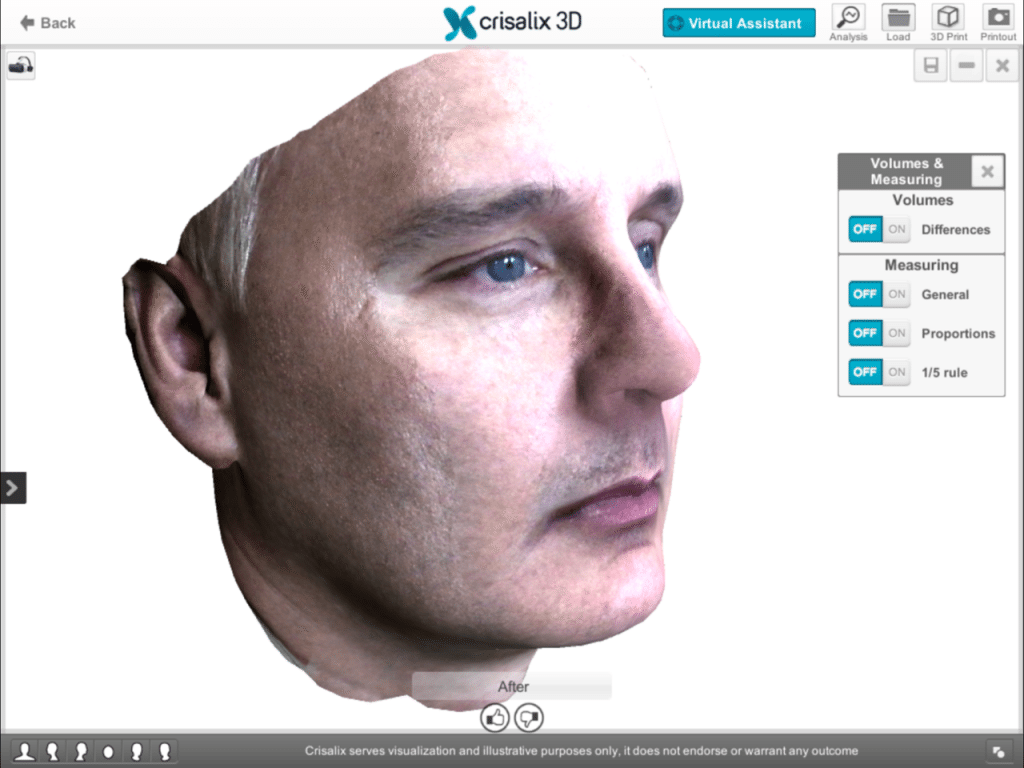Image resolution: width=1024 pixels, height=768 pixels.
Task: Click the VR headset icon
Action: (x=21, y=66)
